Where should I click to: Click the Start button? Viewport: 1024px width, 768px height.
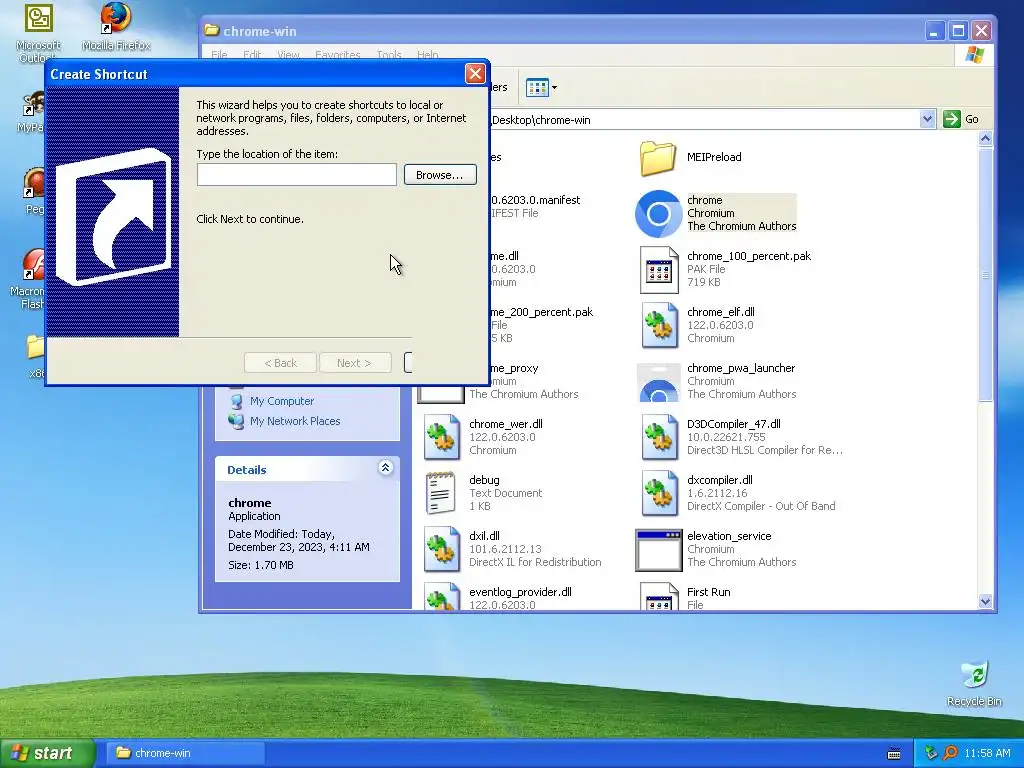[47, 754]
